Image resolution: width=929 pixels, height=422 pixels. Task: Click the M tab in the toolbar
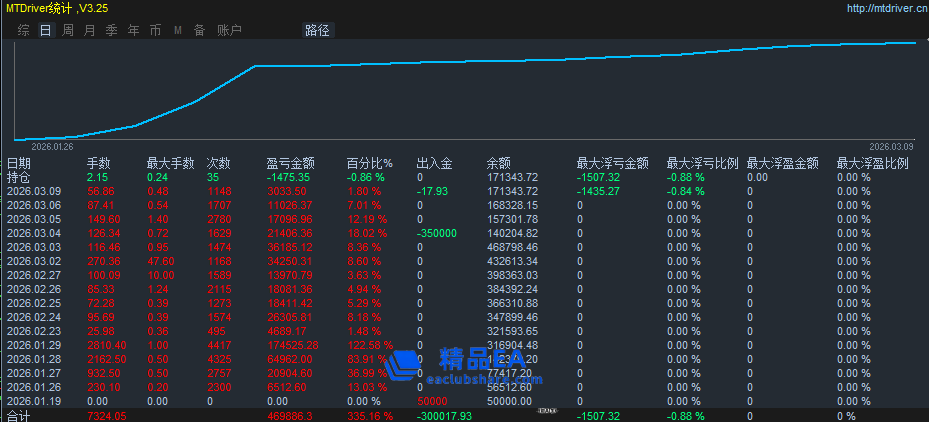(177, 31)
